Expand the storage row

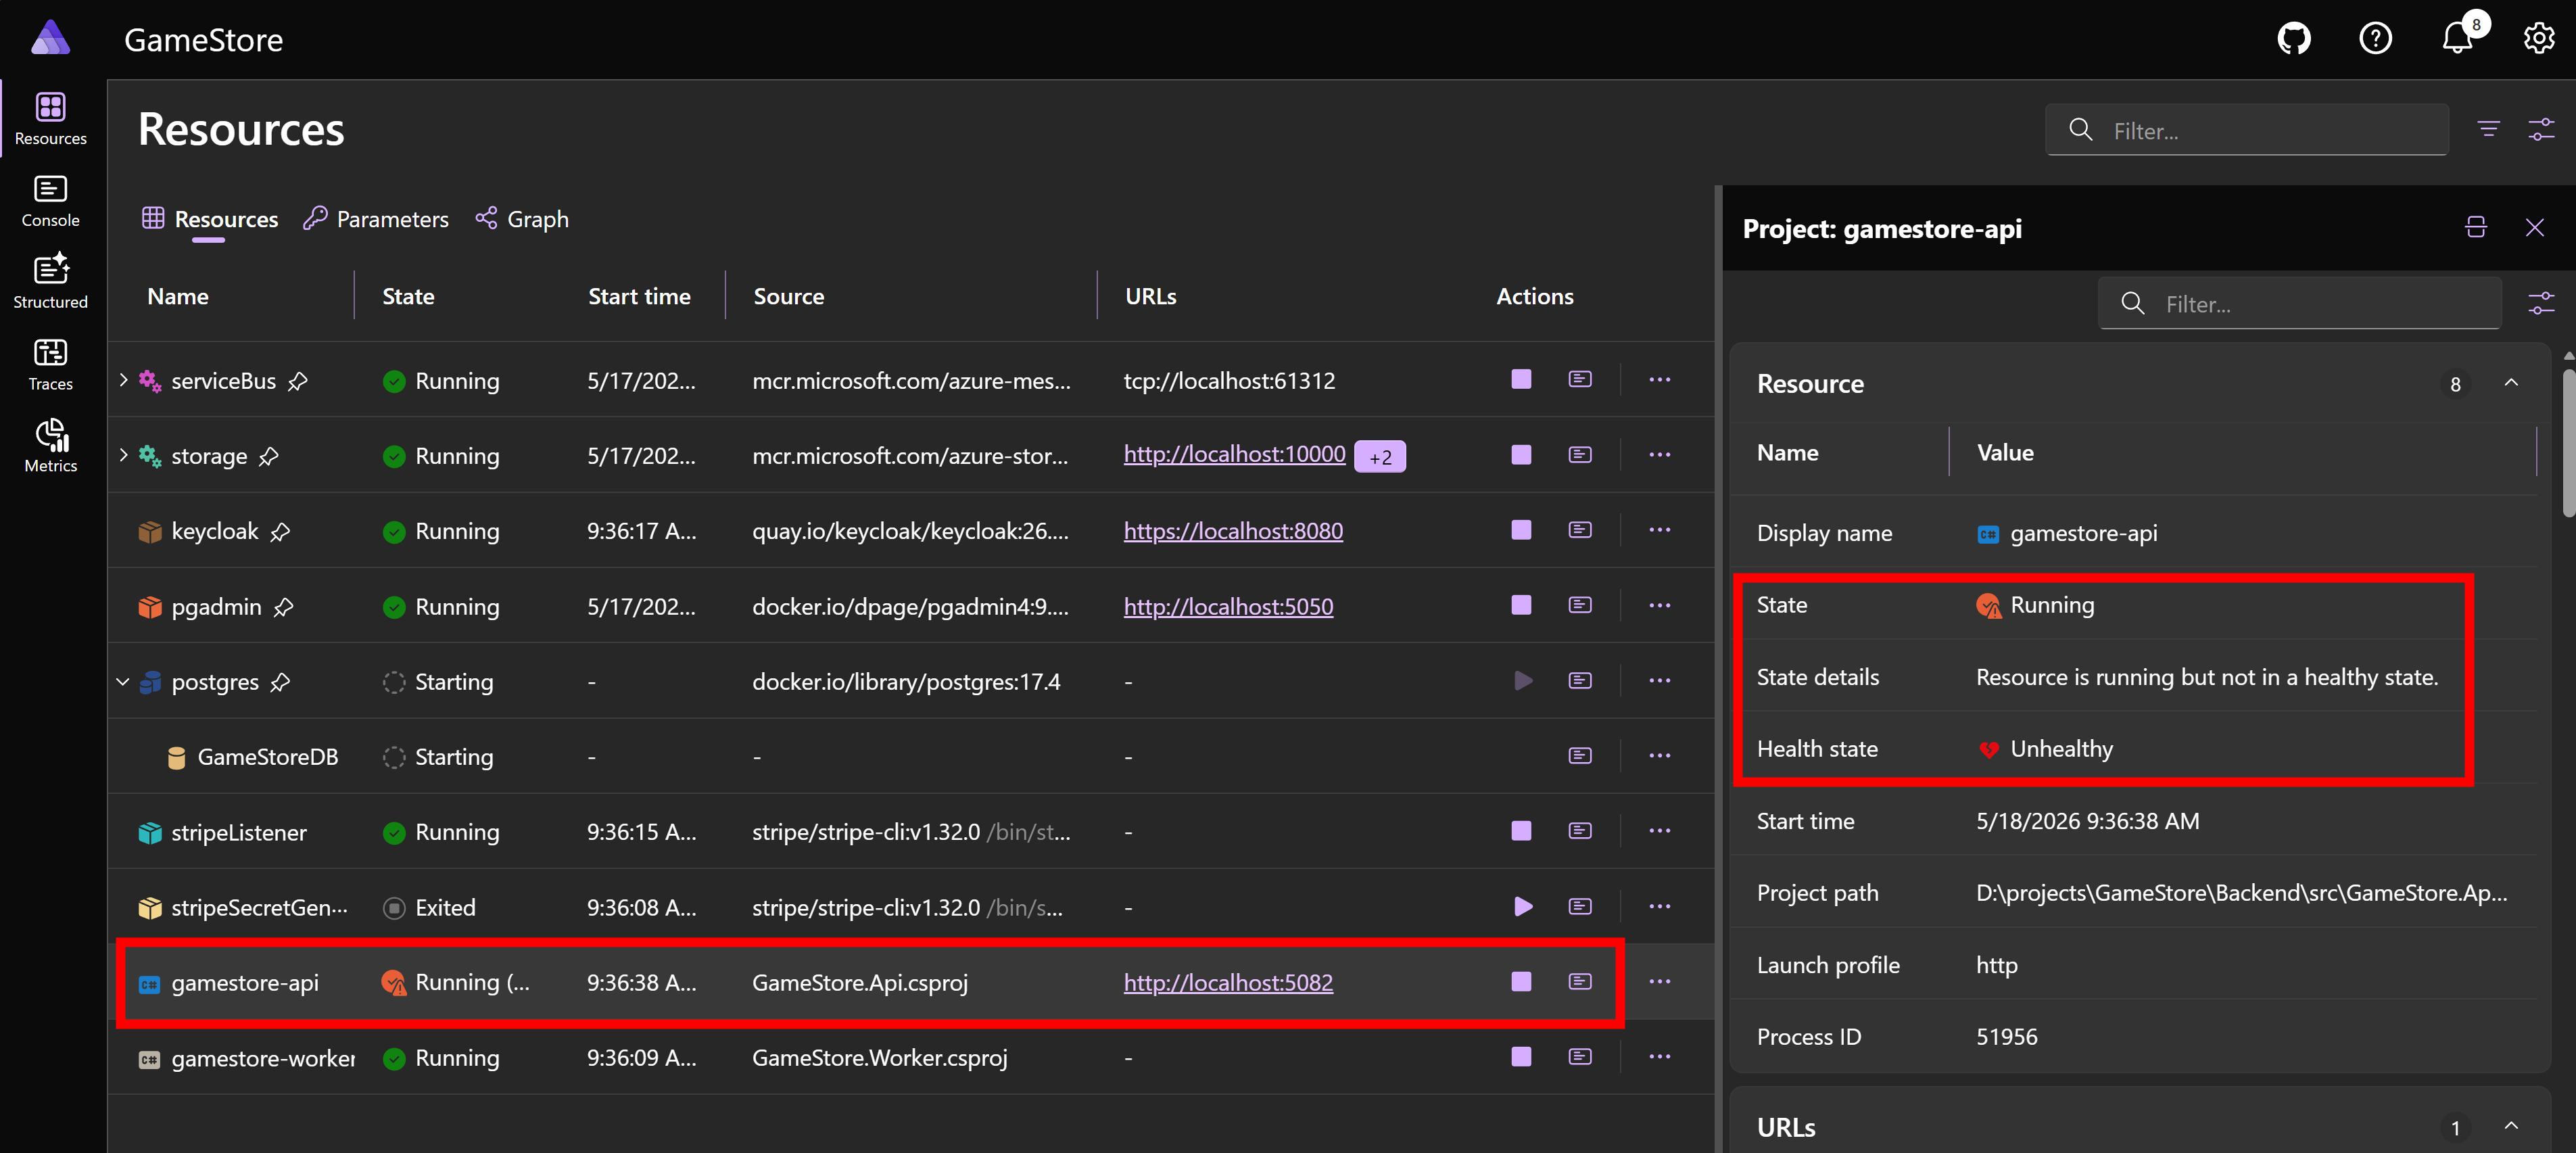click(123, 455)
